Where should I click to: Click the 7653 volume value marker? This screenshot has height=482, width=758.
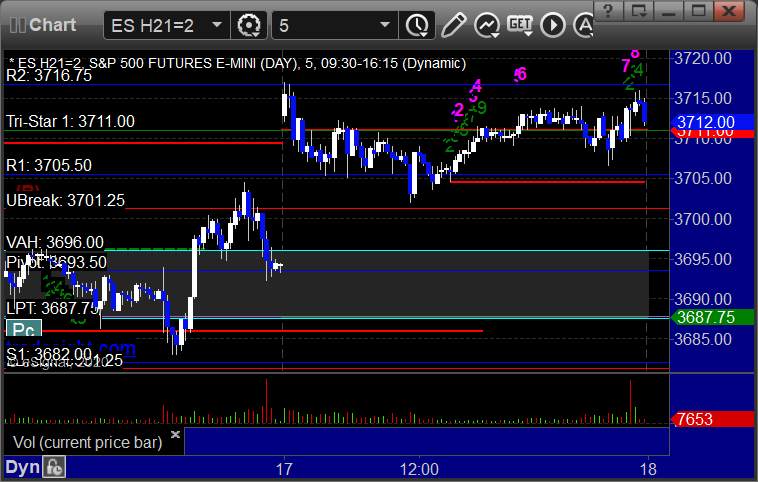[x=712, y=419]
